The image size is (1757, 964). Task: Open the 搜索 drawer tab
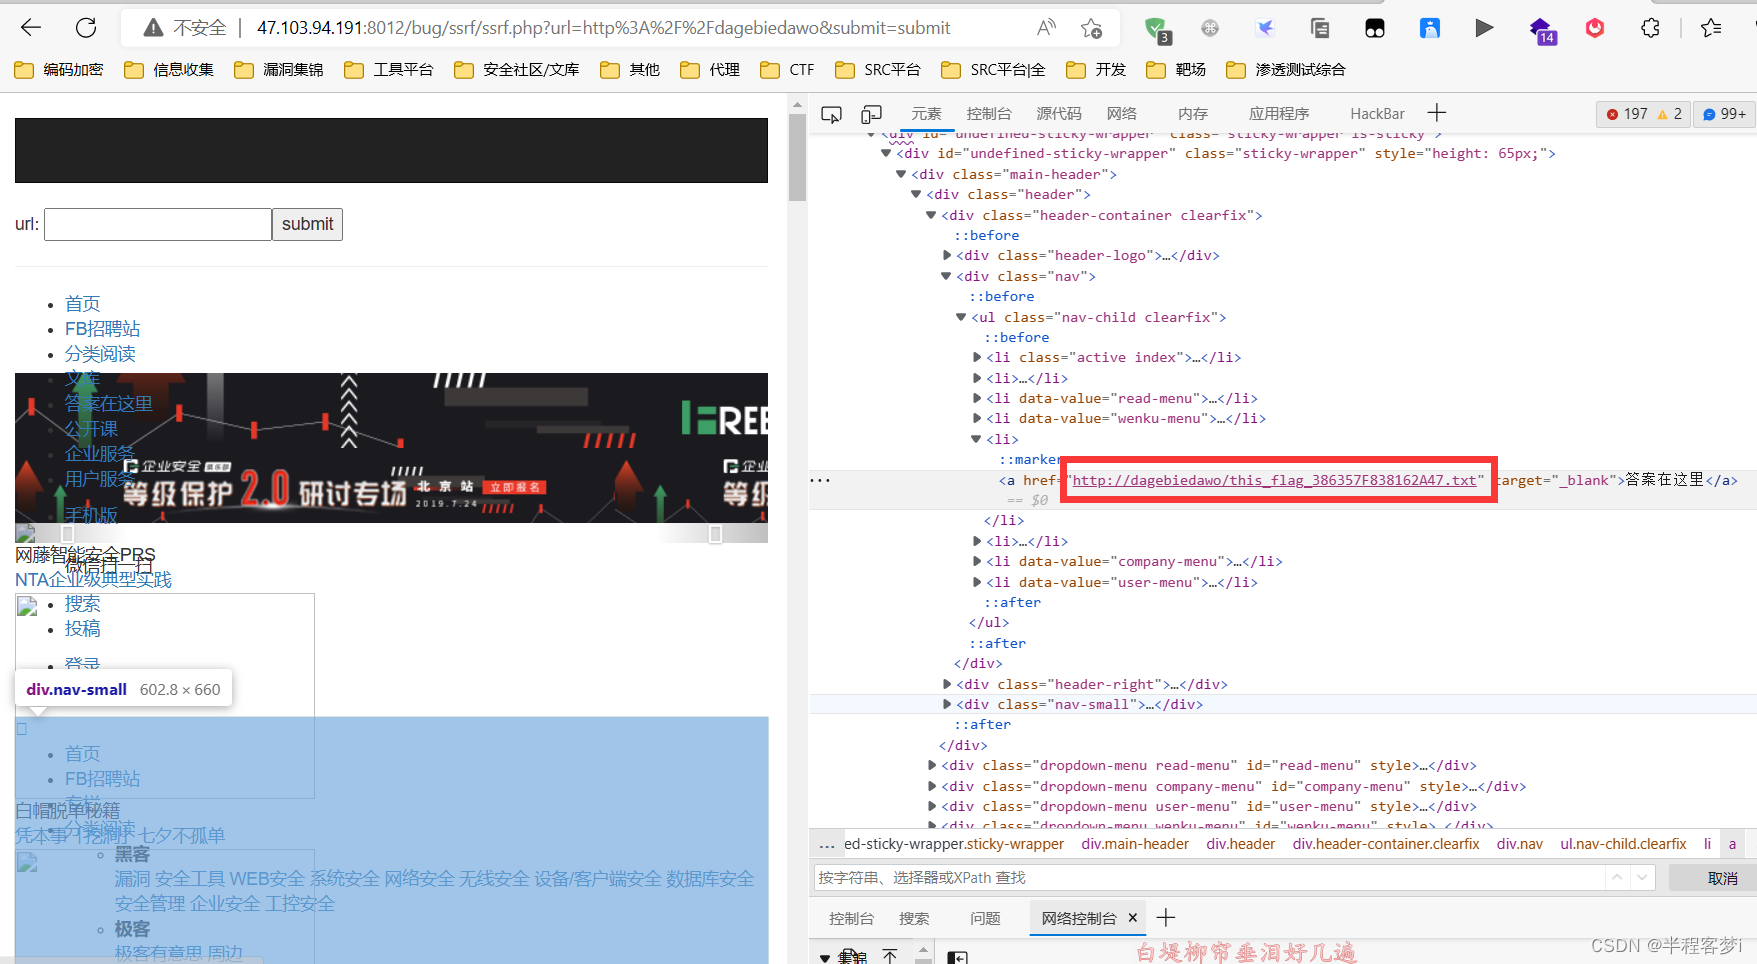pos(914,918)
